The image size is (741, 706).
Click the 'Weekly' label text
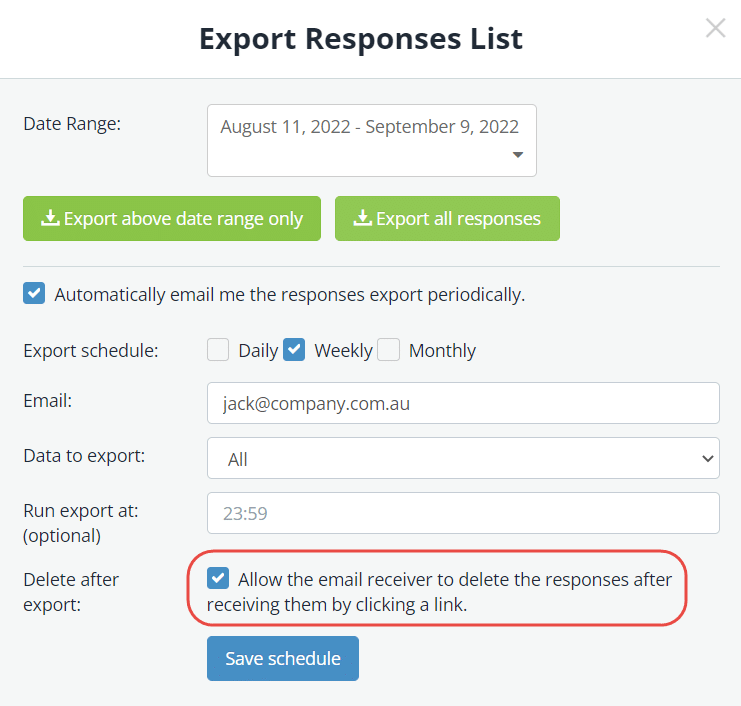[x=343, y=351]
